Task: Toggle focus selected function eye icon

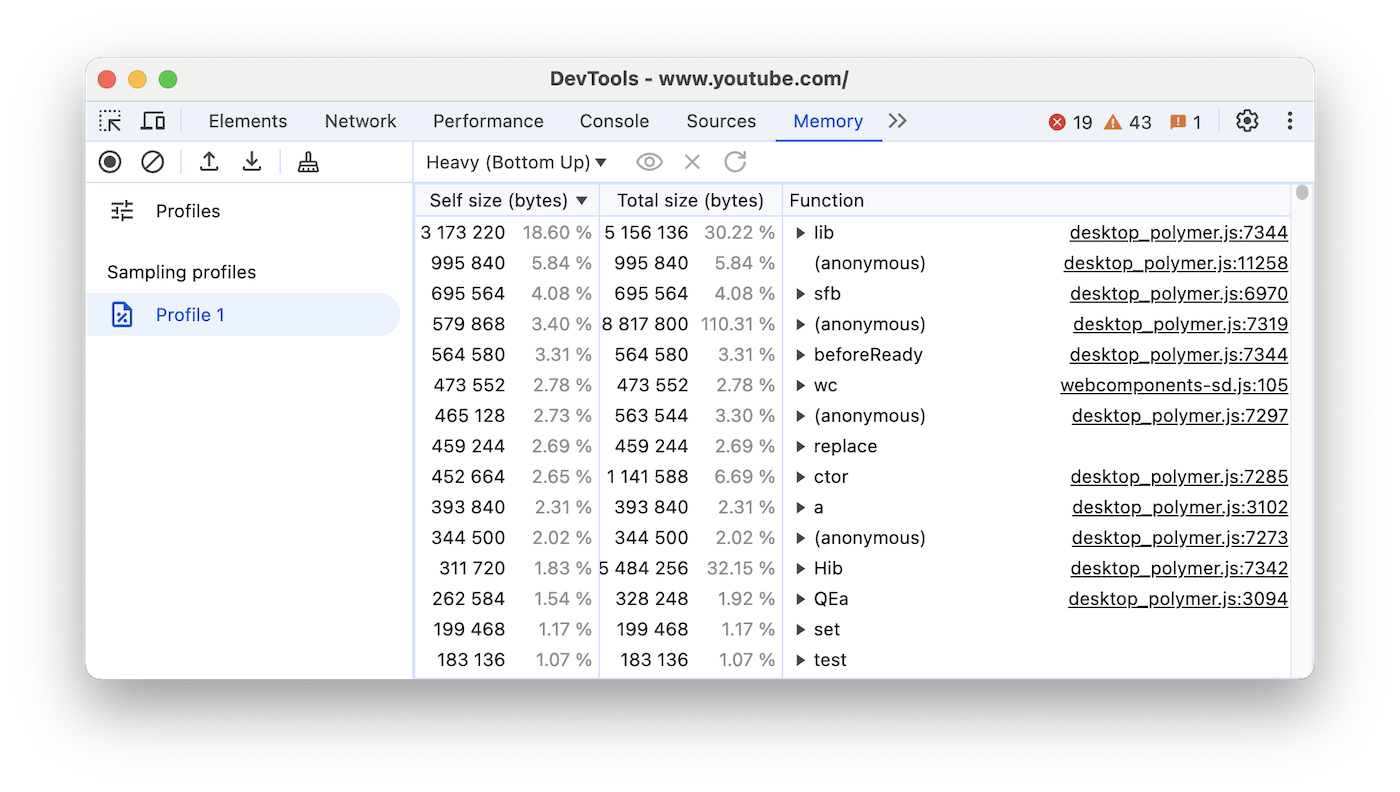Action: [649, 162]
